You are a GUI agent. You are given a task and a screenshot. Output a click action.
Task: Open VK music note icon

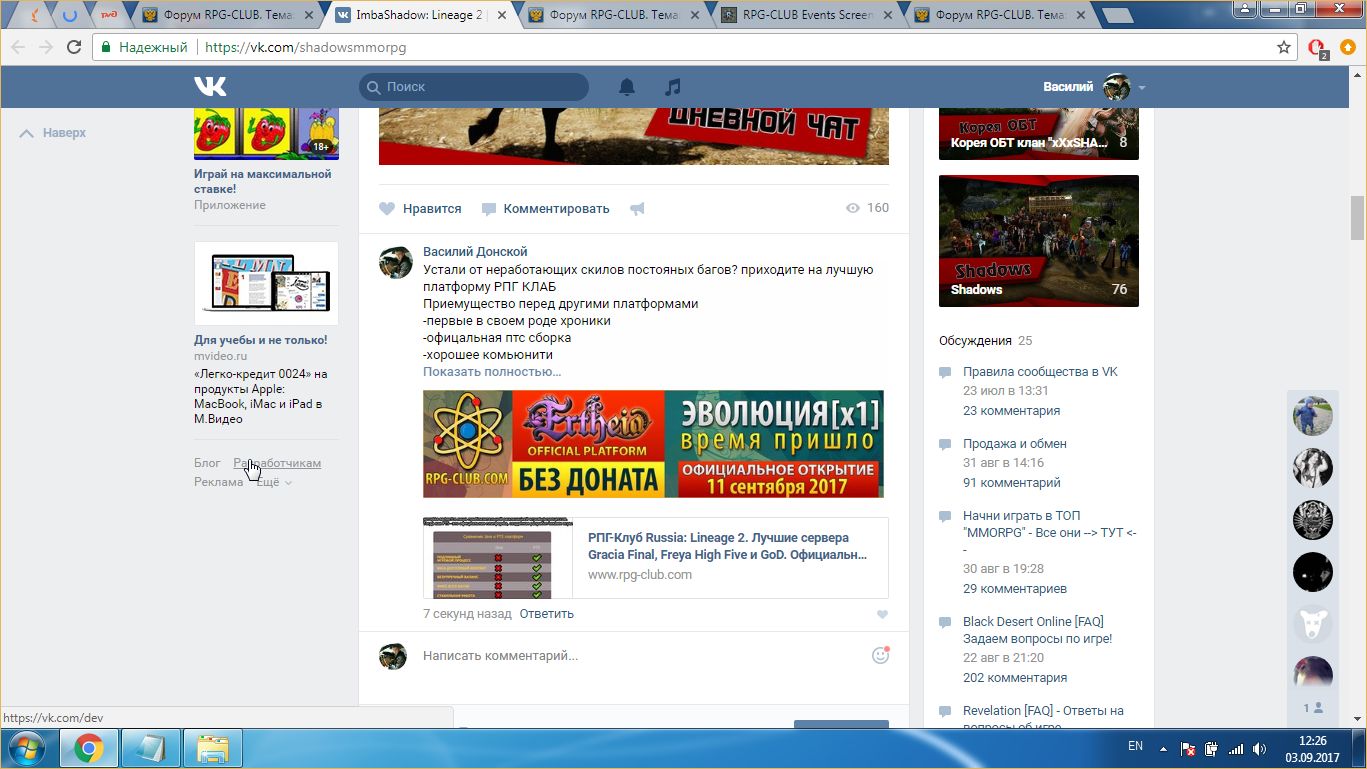(673, 87)
